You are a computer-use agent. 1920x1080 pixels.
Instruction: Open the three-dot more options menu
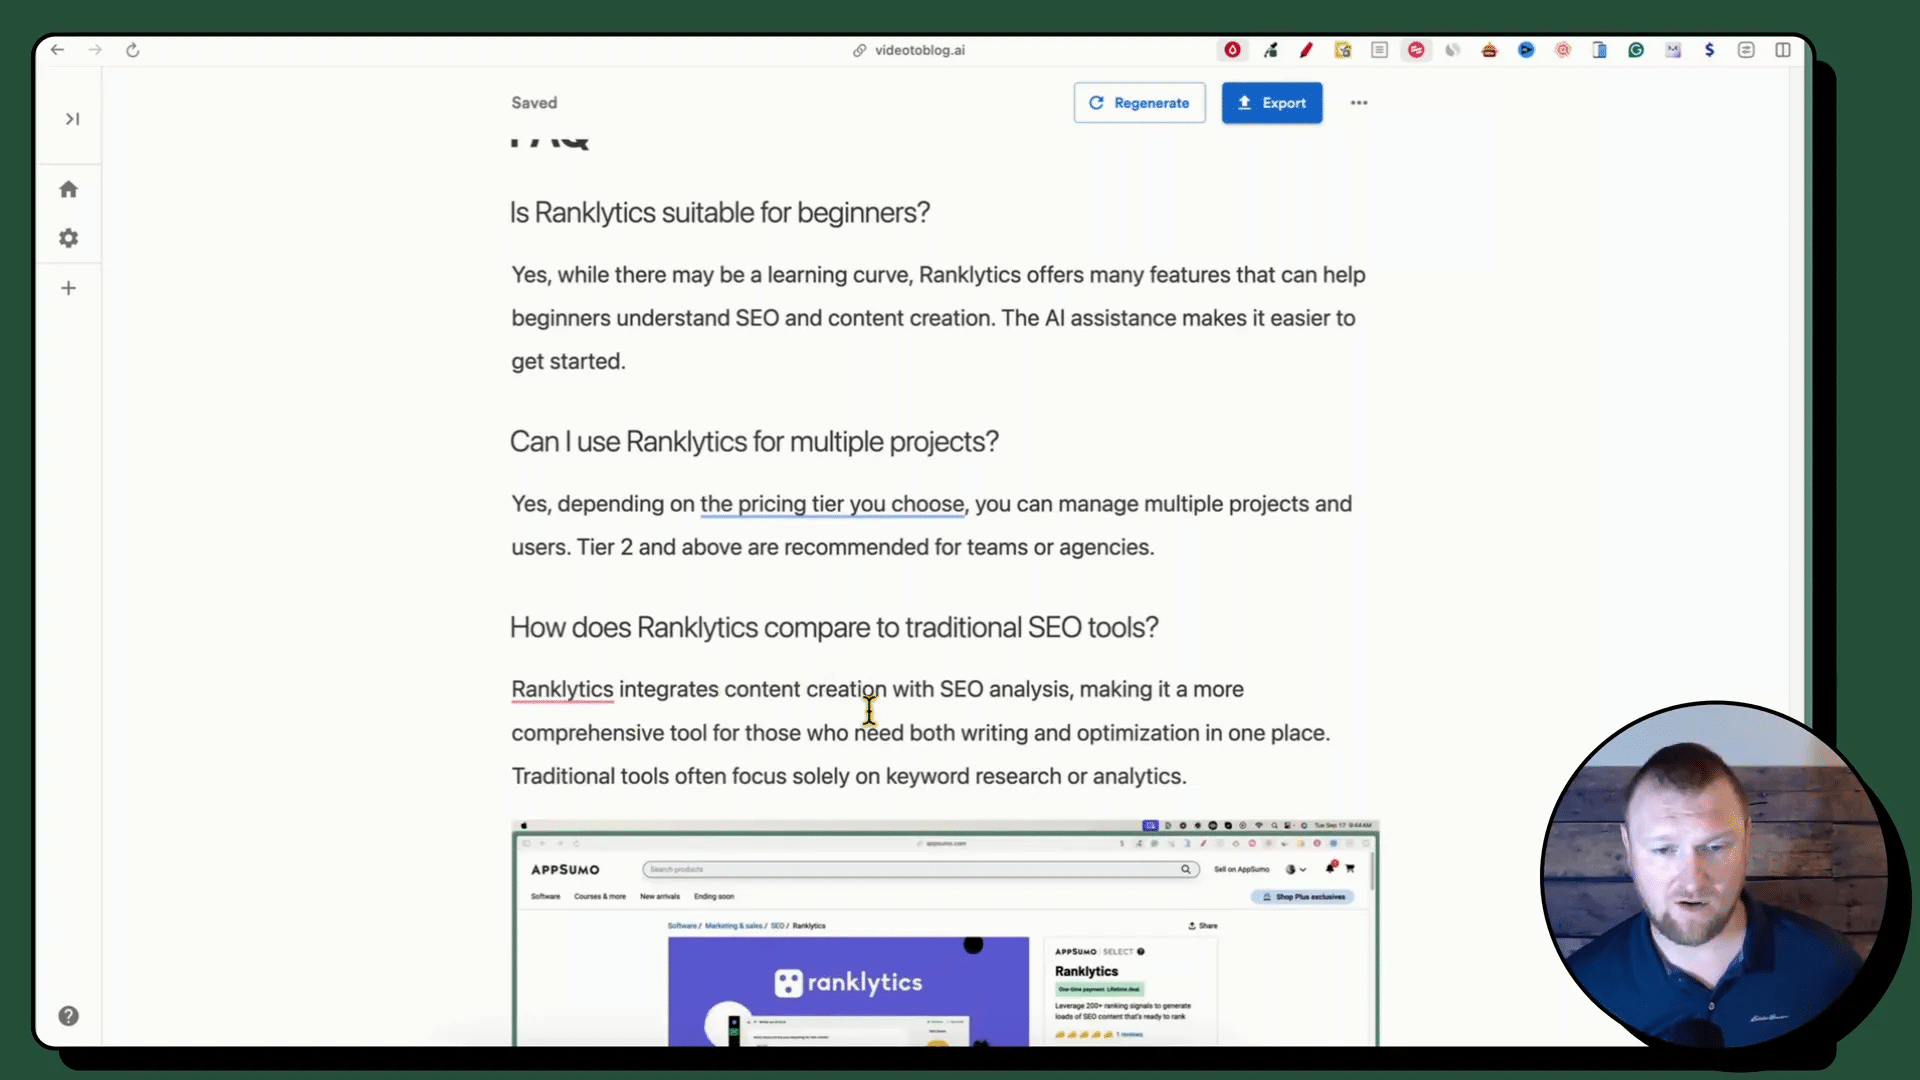pyautogui.click(x=1358, y=103)
